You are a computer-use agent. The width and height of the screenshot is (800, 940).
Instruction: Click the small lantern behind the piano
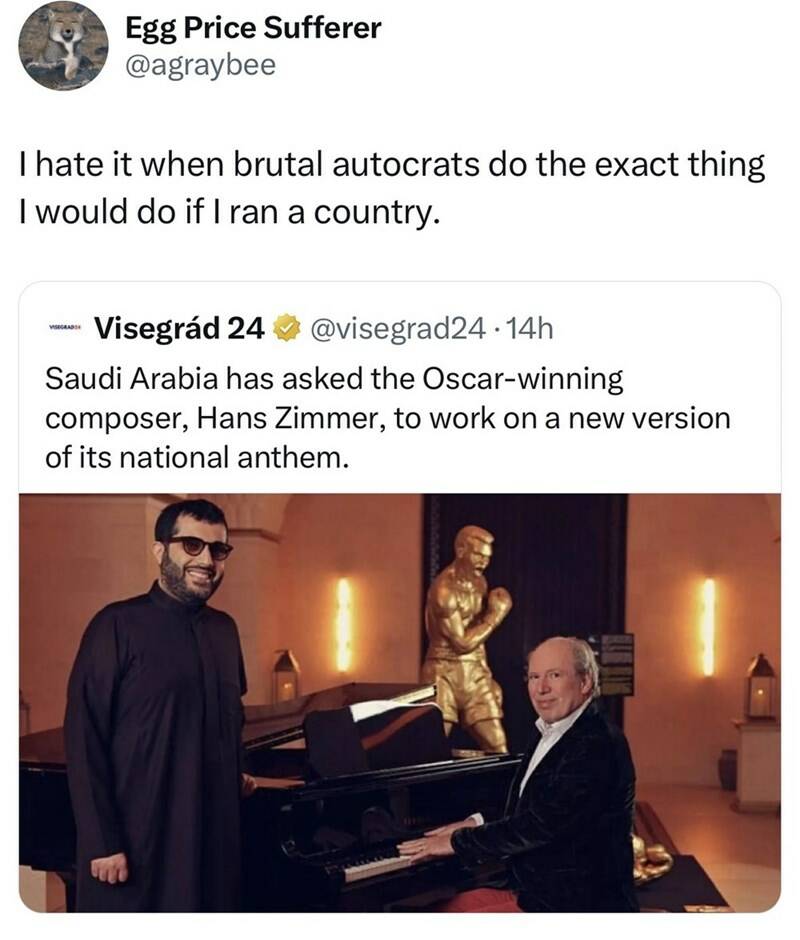coord(286,677)
